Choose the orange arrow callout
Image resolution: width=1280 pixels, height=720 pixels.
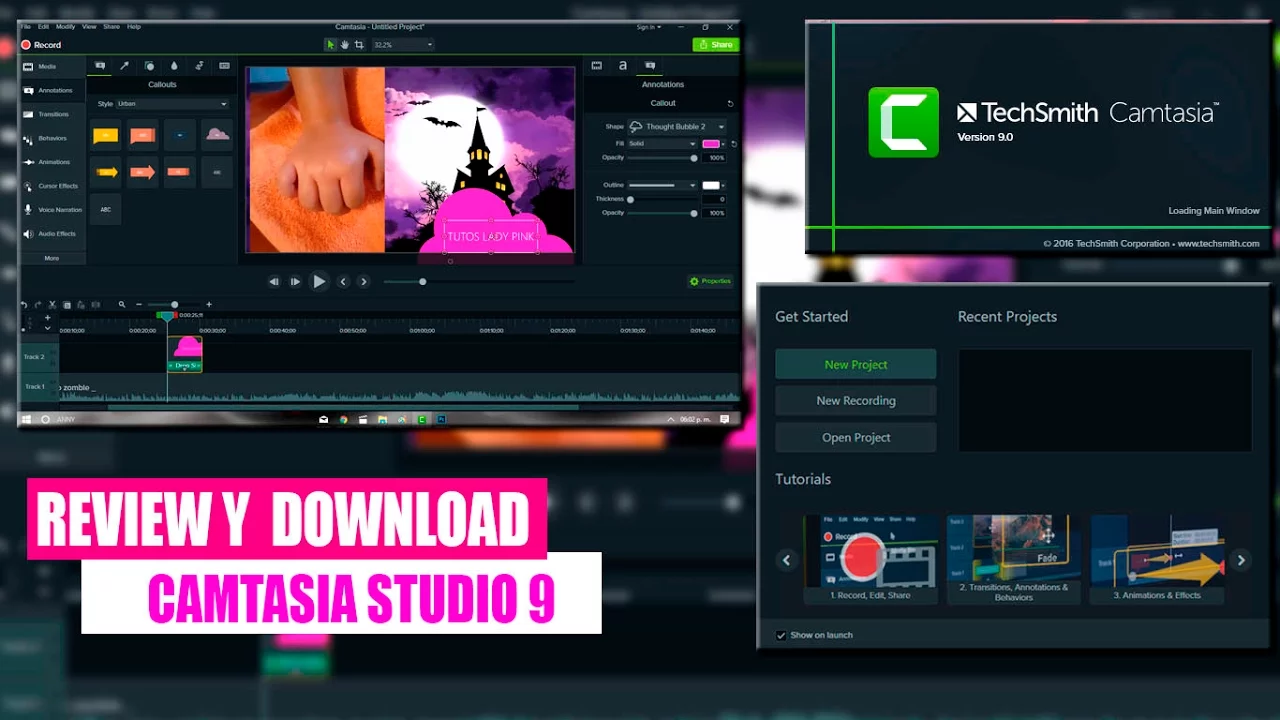(143, 172)
